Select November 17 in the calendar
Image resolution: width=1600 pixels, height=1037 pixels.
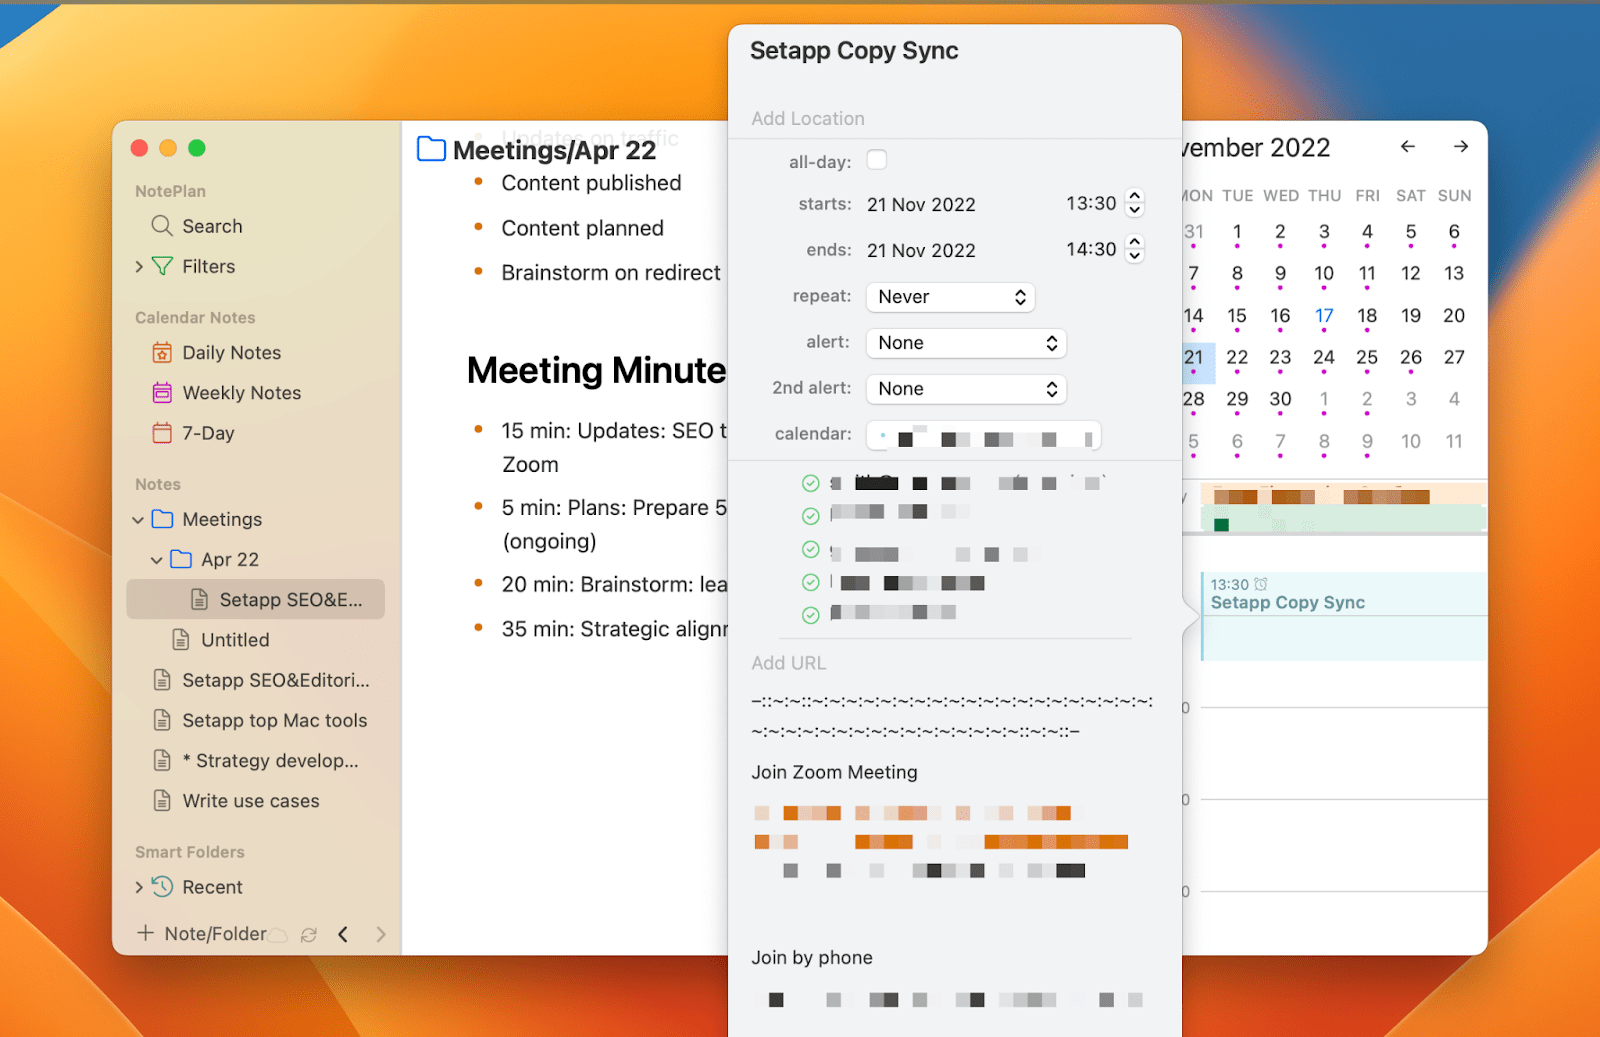[x=1324, y=316]
